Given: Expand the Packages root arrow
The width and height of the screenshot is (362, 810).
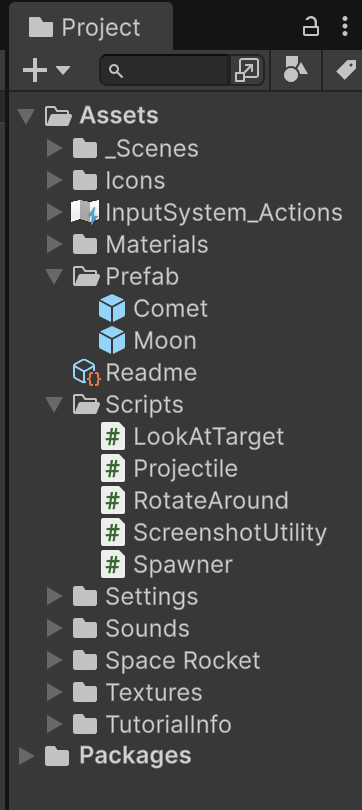Looking at the screenshot, I should coord(26,756).
